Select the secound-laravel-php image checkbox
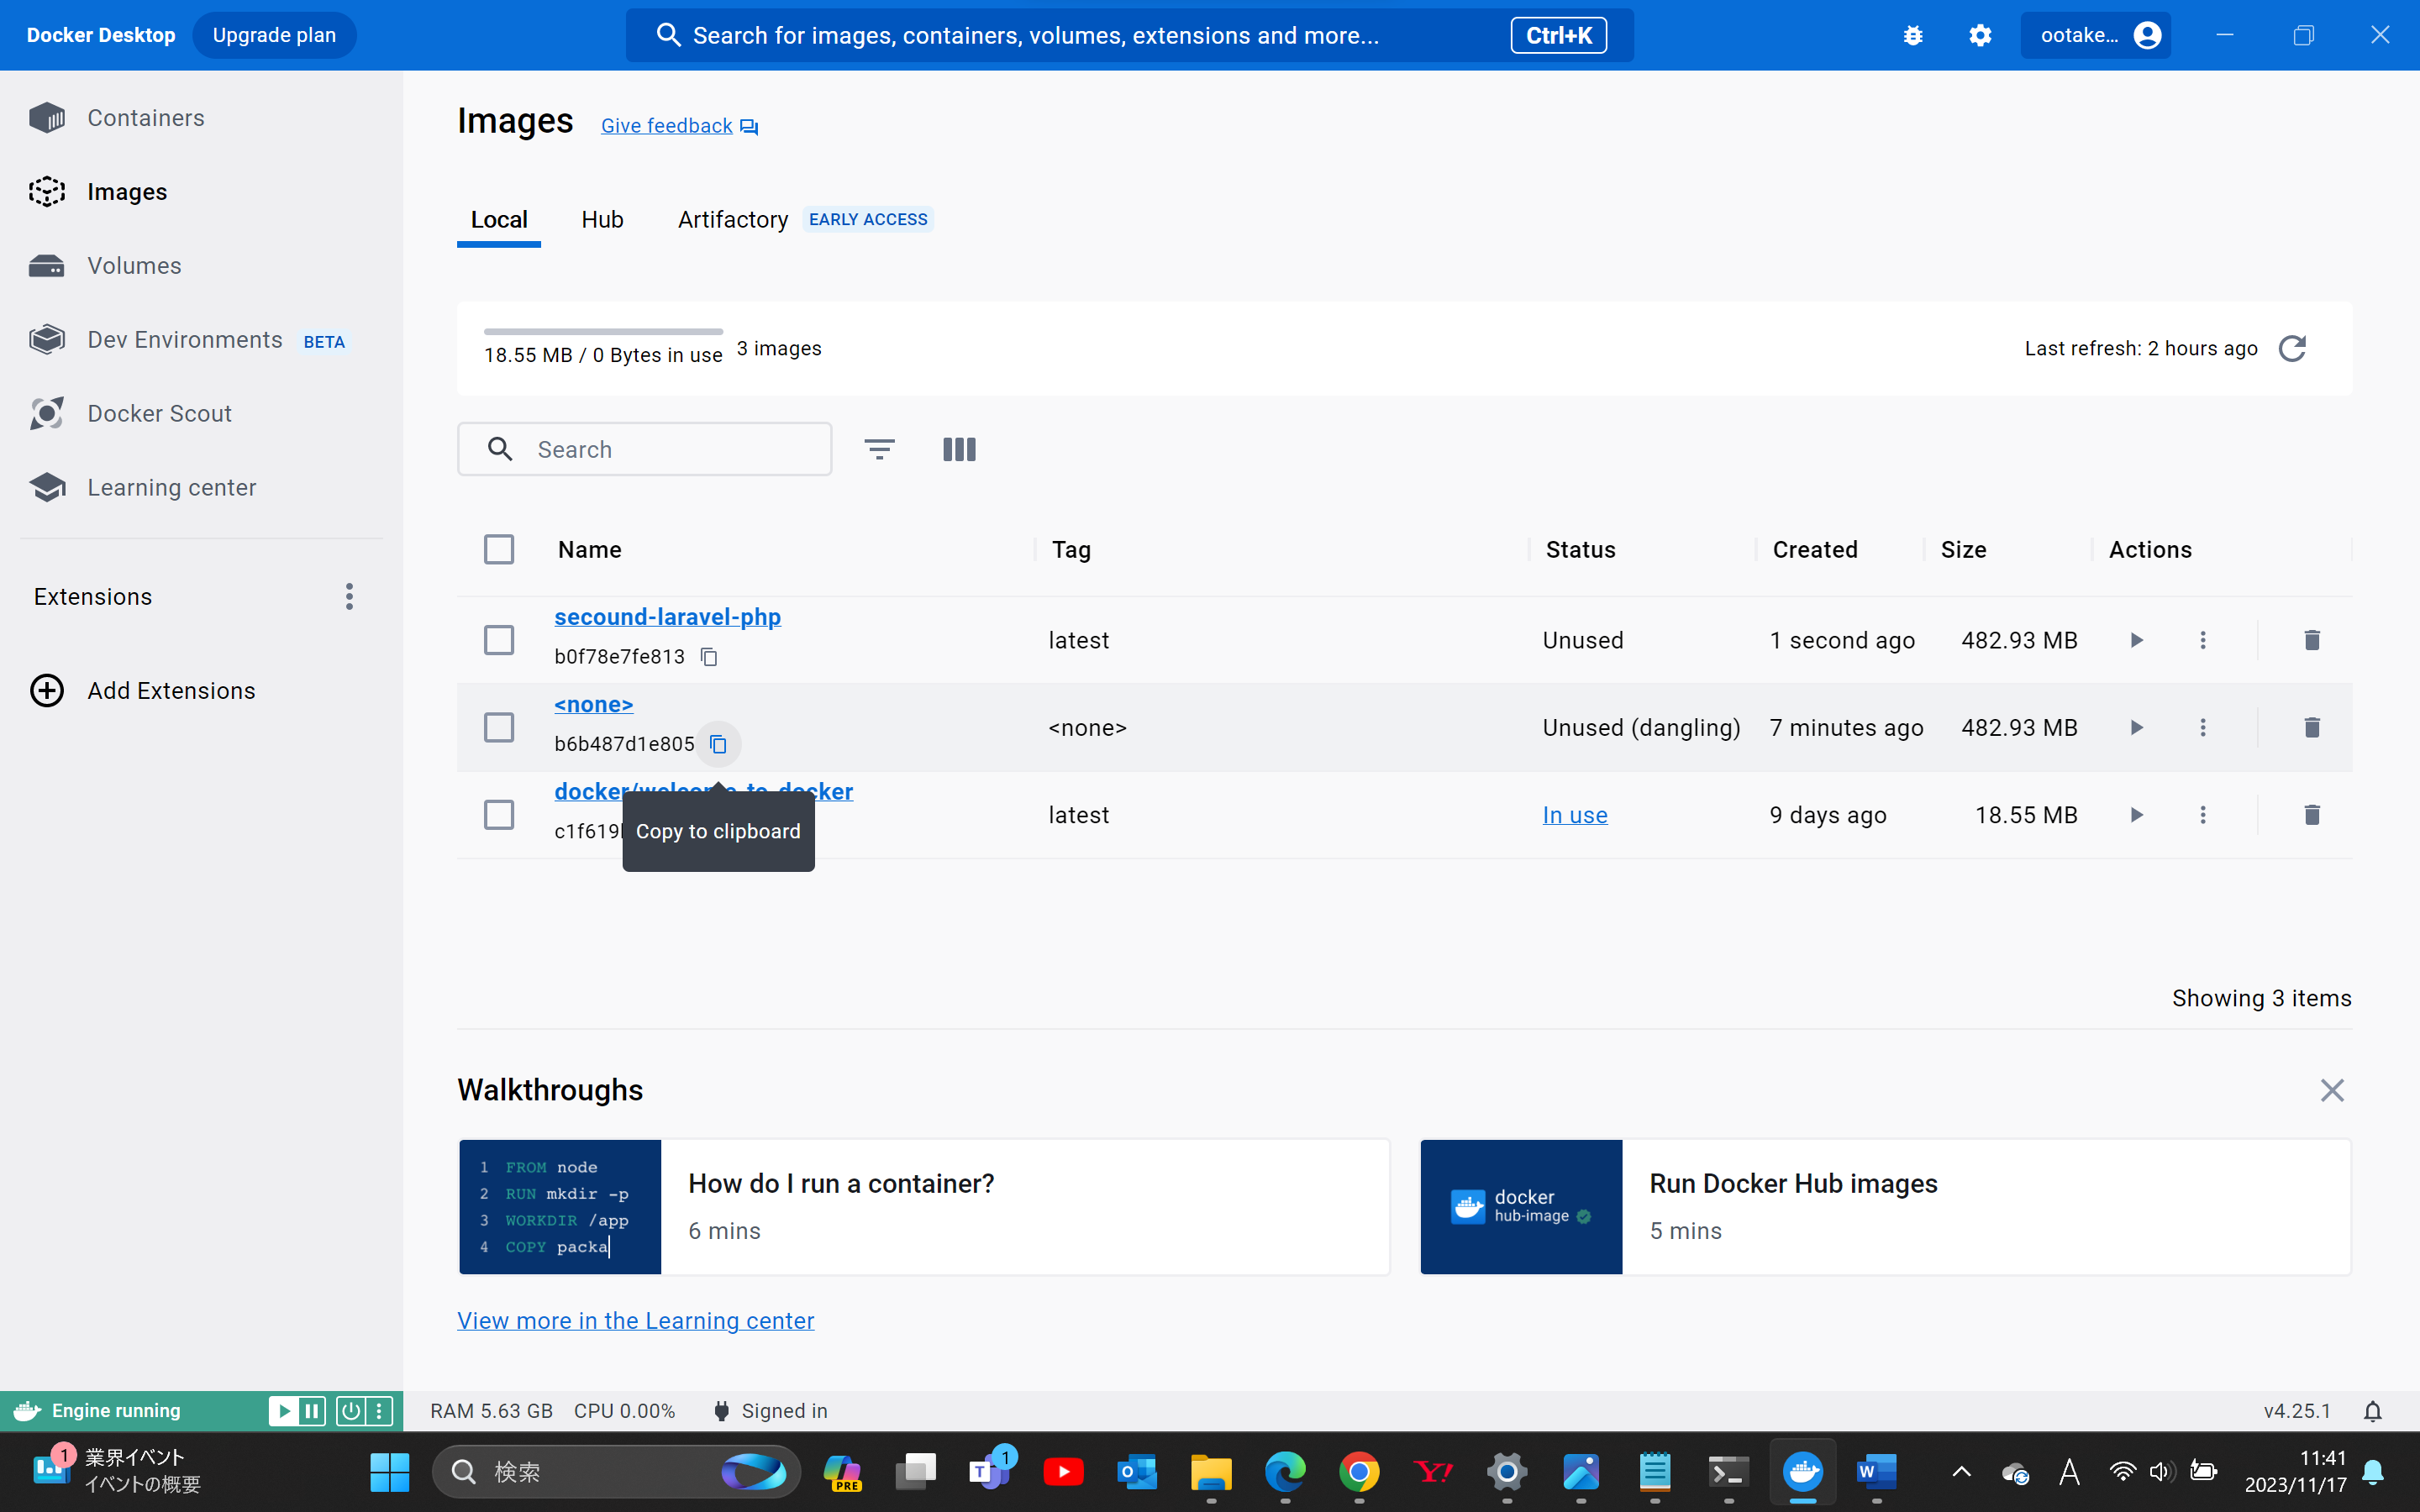Screen dimensions: 2420x1512 point(499,640)
